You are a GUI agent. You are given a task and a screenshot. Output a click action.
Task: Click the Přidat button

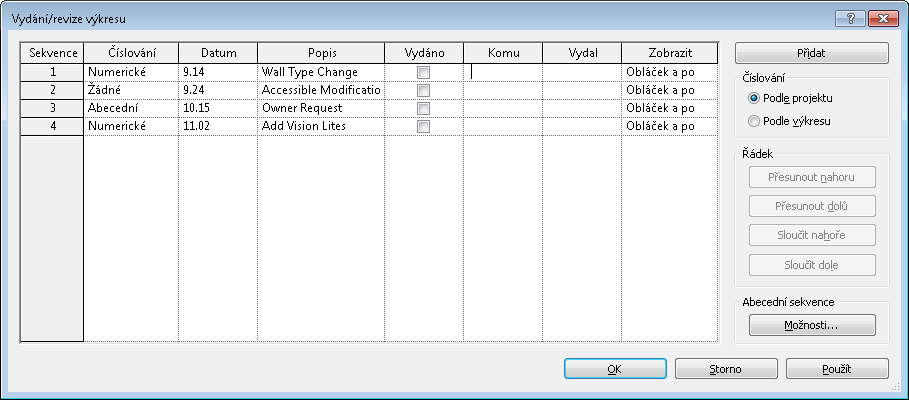[812, 53]
